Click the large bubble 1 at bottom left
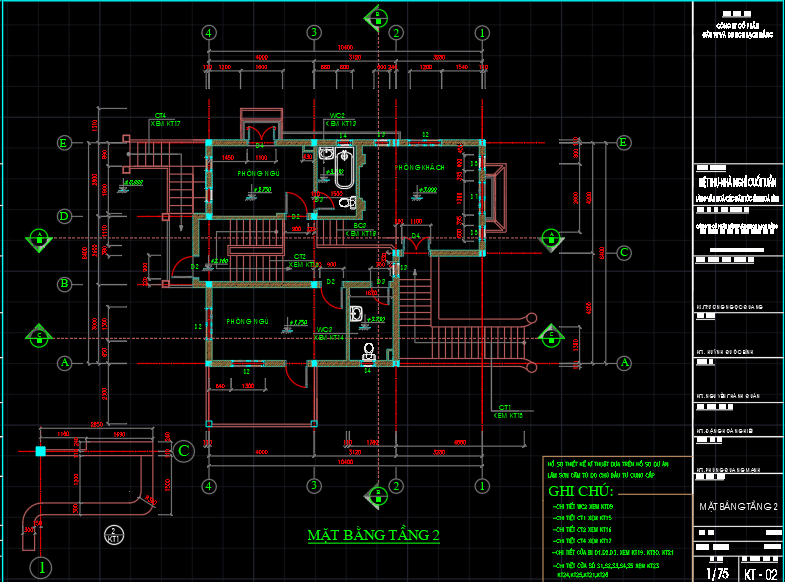 tap(41, 568)
